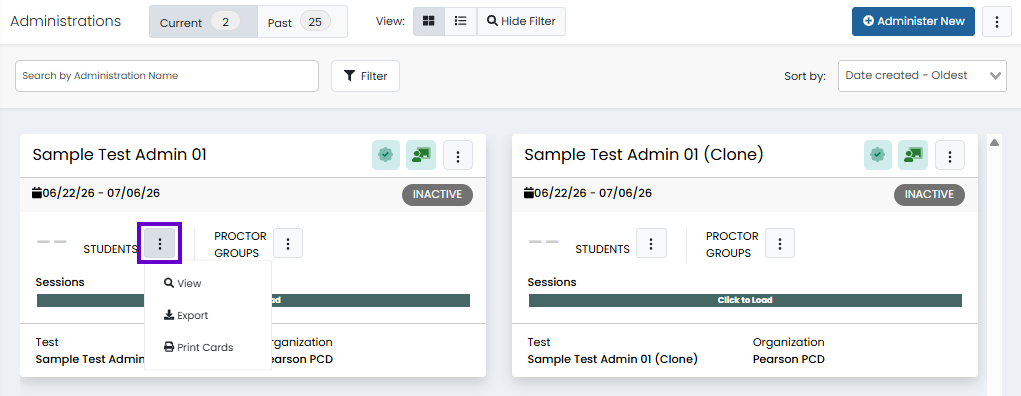Focus the Search by Administration Name field
This screenshot has height=396, width=1021.
(x=167, y=76)
